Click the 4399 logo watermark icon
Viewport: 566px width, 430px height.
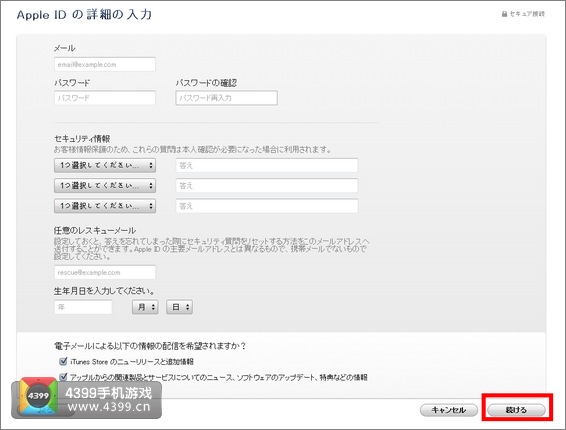(x=38, y=396)
